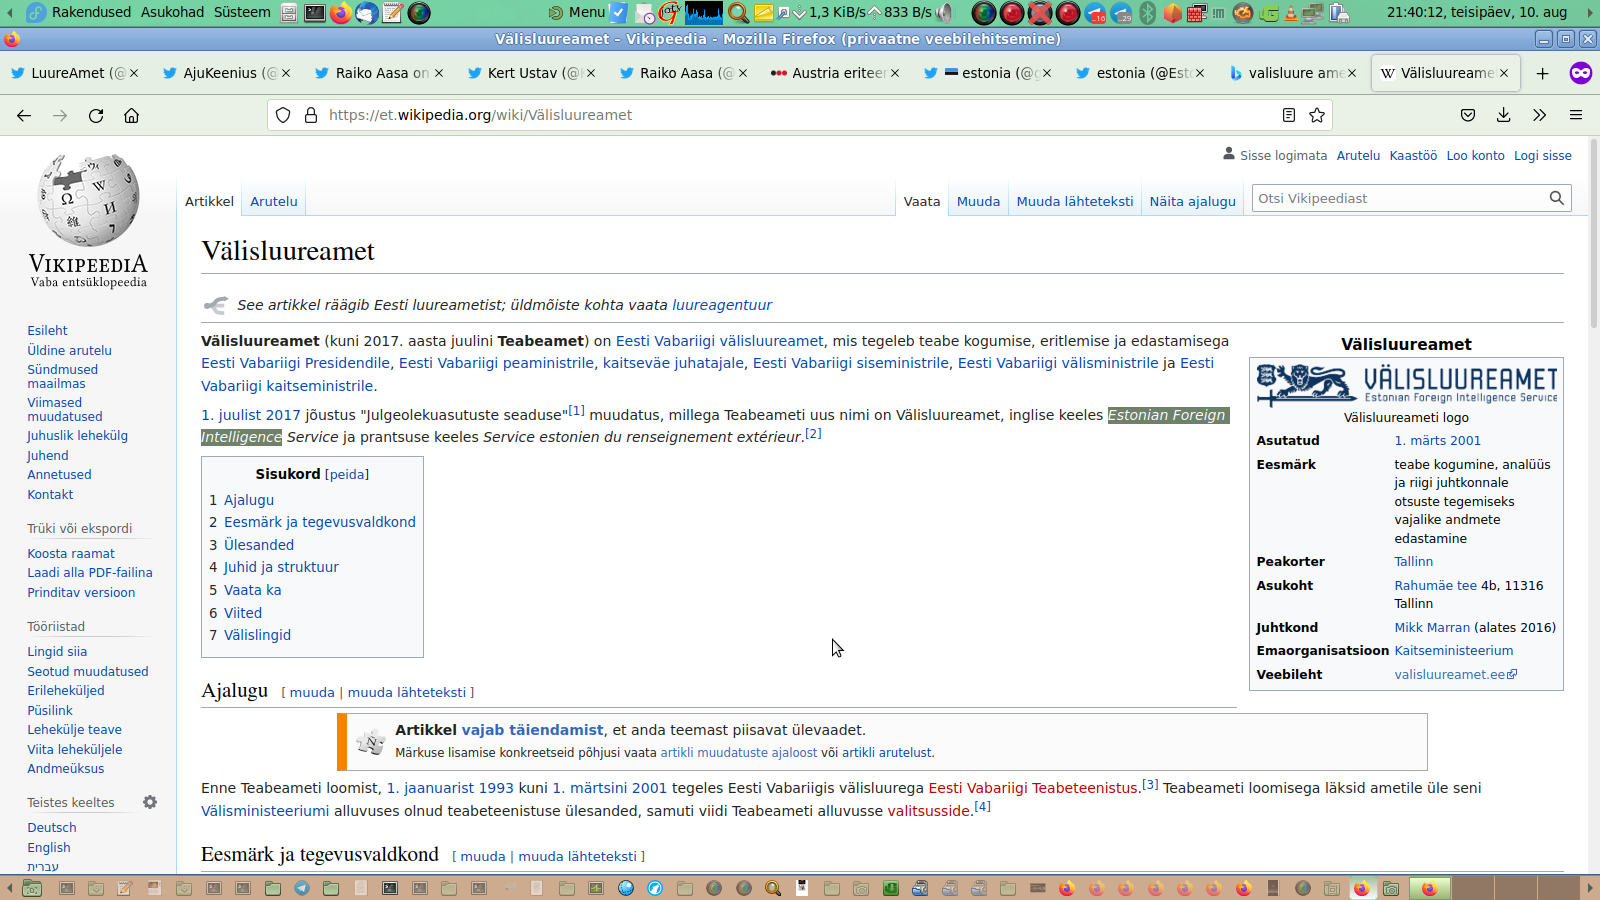Open Esileht in the sidebar
This screenshot has width=1600, height=900.
(x=47, y=330)
